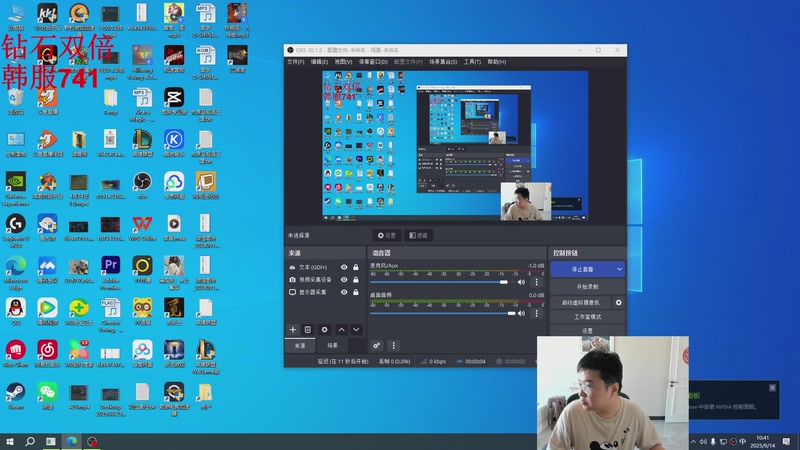This screenshot has height=450, width=800.
Task: Open the 帮助(H) menu in OBS
Action: click(x=496, y=62)
